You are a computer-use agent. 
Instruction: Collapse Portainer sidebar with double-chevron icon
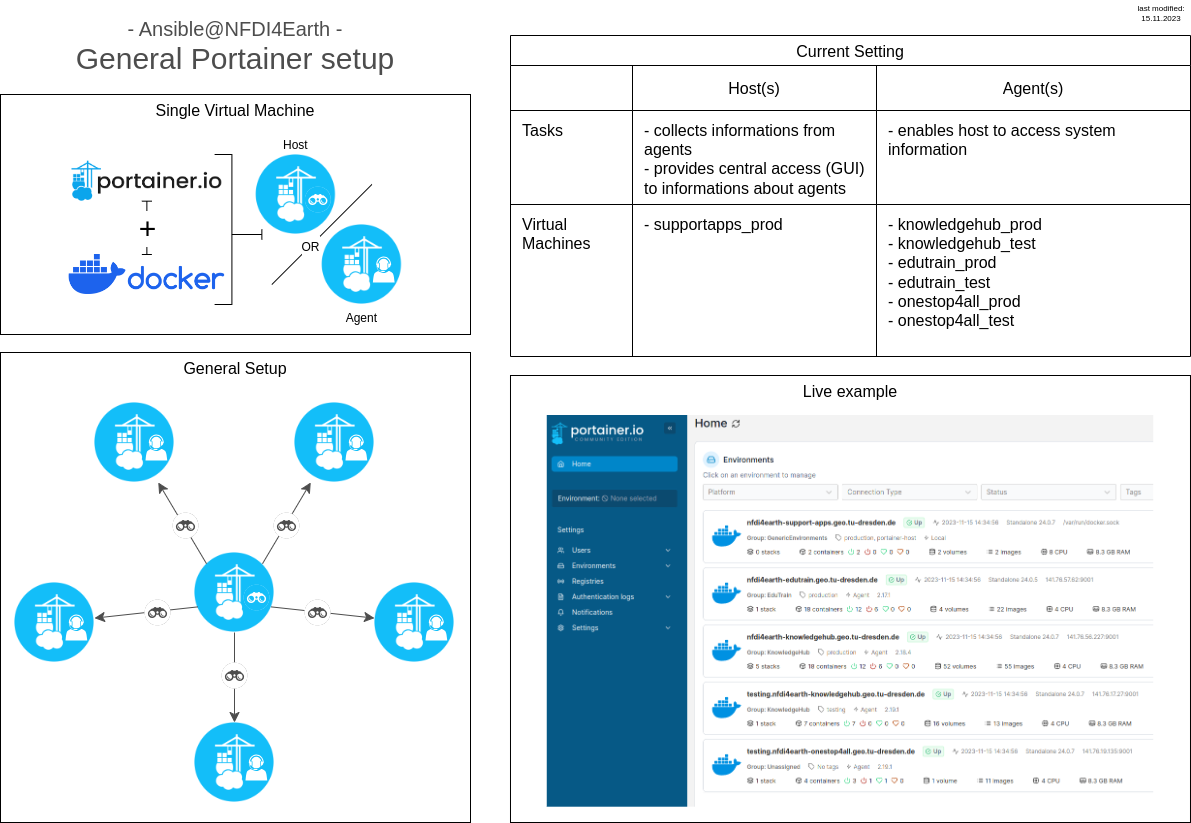click(x=669, y=428)
